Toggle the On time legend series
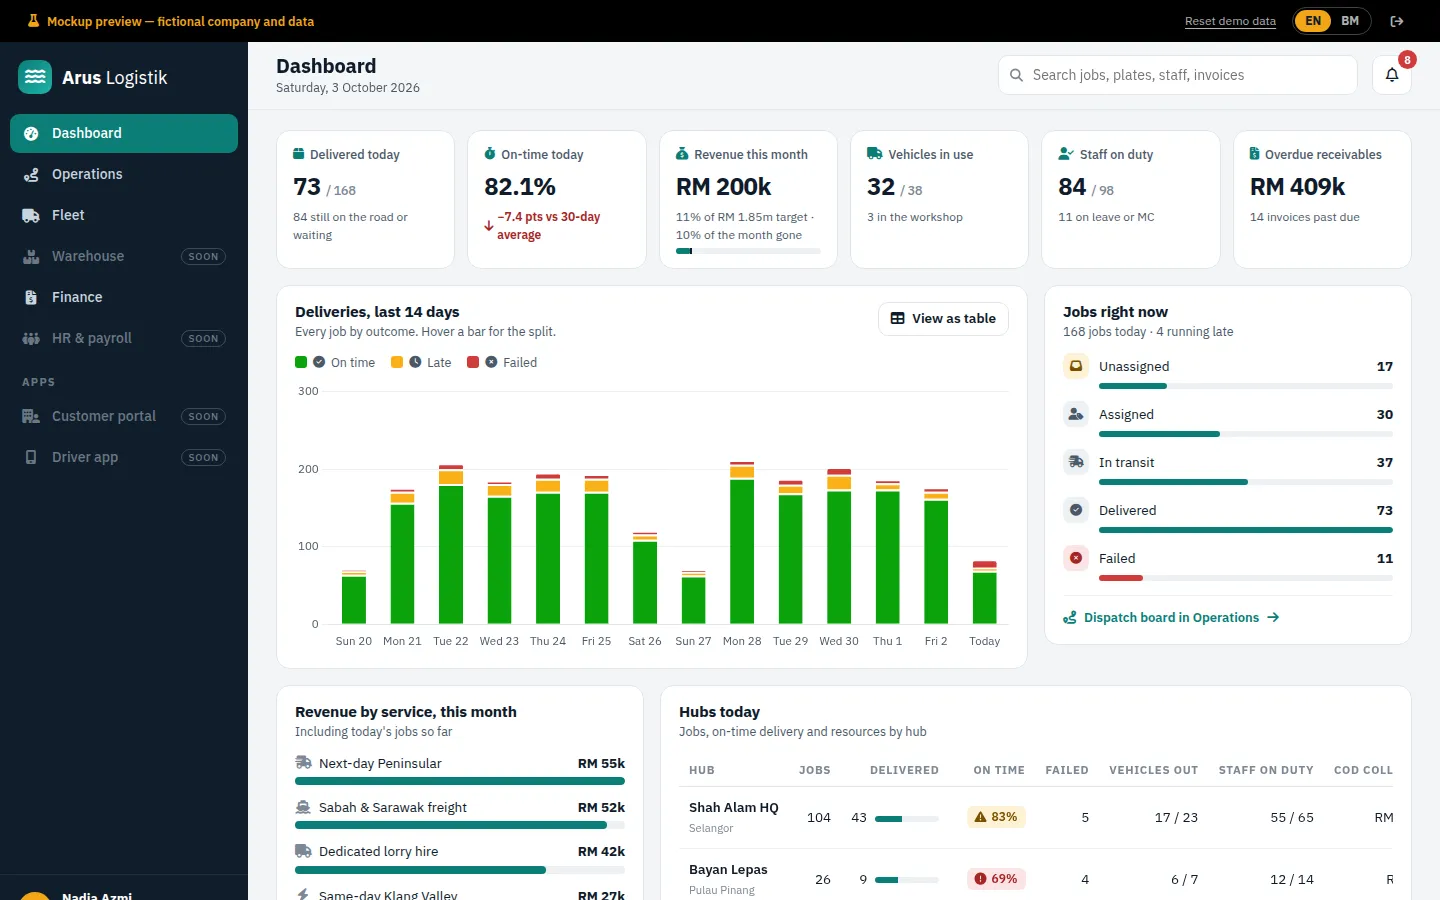Screen dimensions: 1440x900 pyautogui.click(x=335, y=362)
